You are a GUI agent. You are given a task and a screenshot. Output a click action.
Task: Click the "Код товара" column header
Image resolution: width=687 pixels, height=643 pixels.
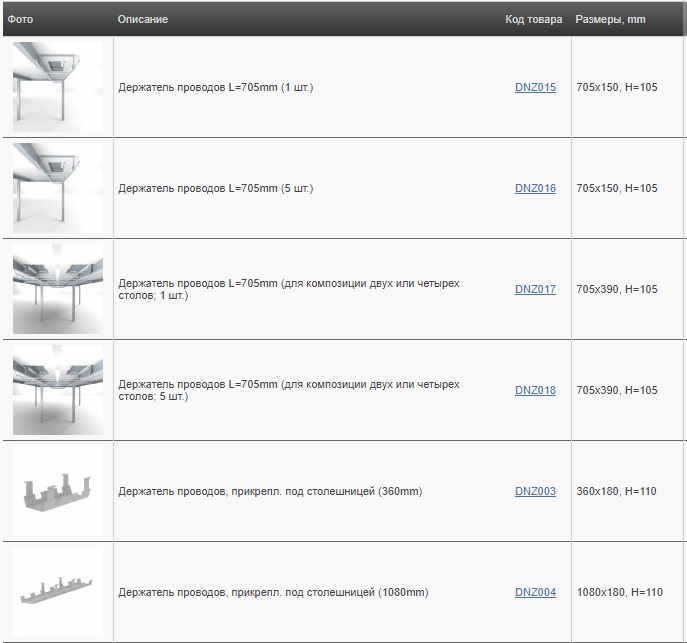pyautogui.click(x=534, y=20)
